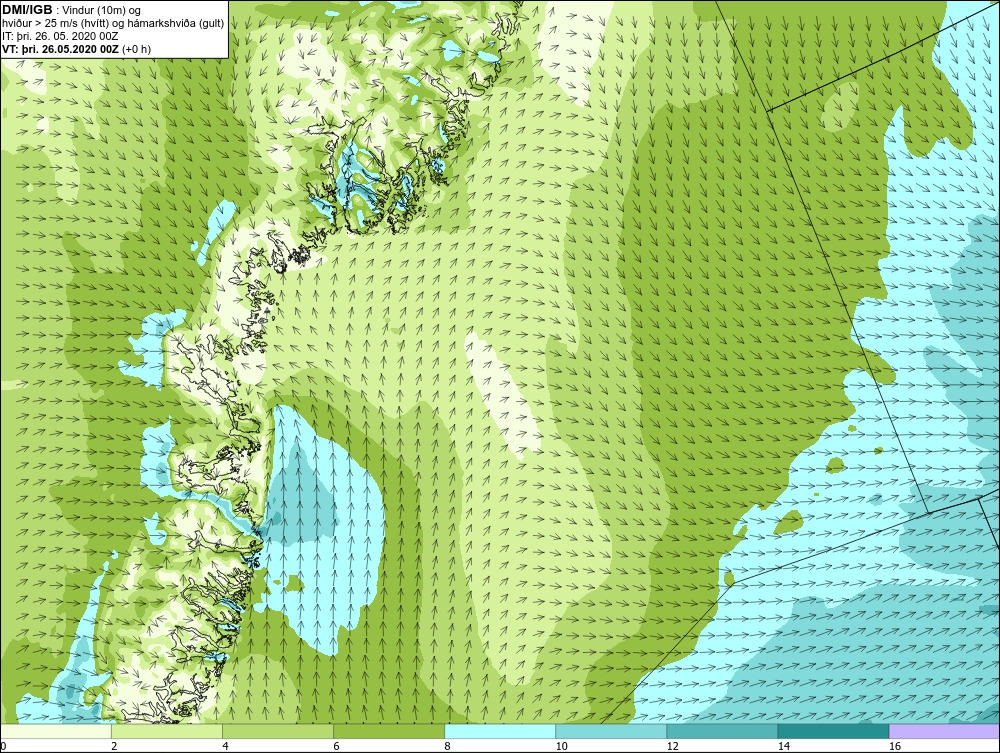Click the "DMI/IGB" title text
The width and height of the screenshot is (1000, 753).
pos(27,10)
